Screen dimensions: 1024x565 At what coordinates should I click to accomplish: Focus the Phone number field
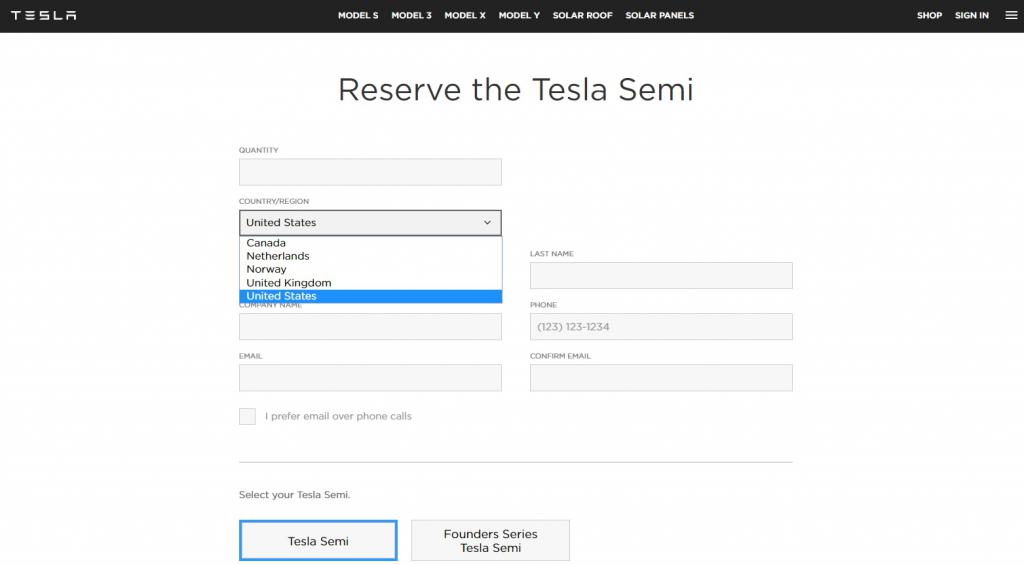pos(661,327)
